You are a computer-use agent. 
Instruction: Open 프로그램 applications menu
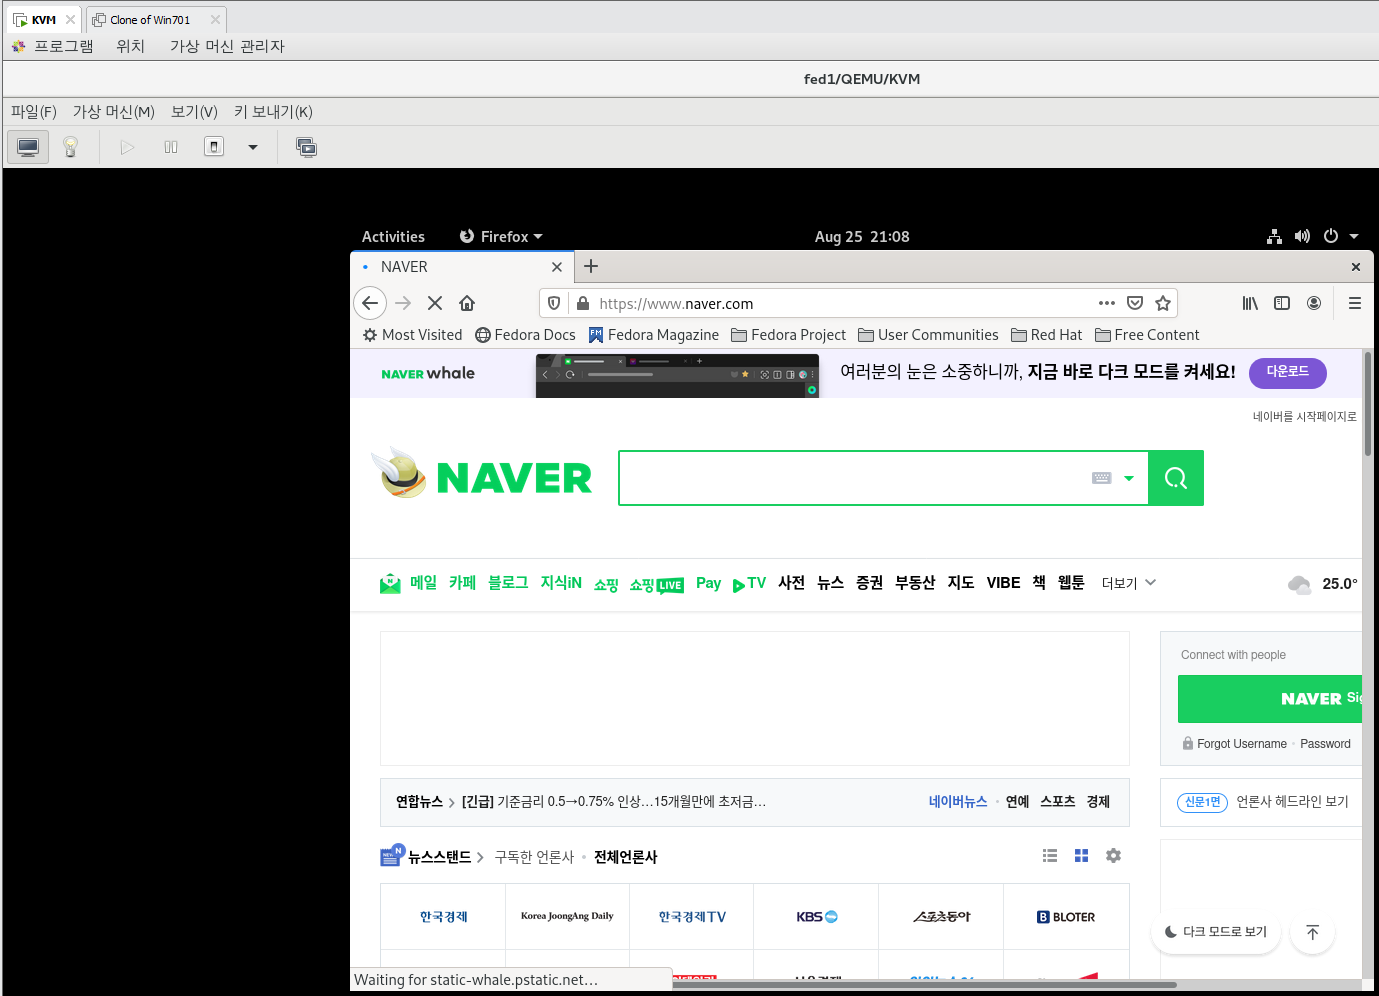[63, 46]
